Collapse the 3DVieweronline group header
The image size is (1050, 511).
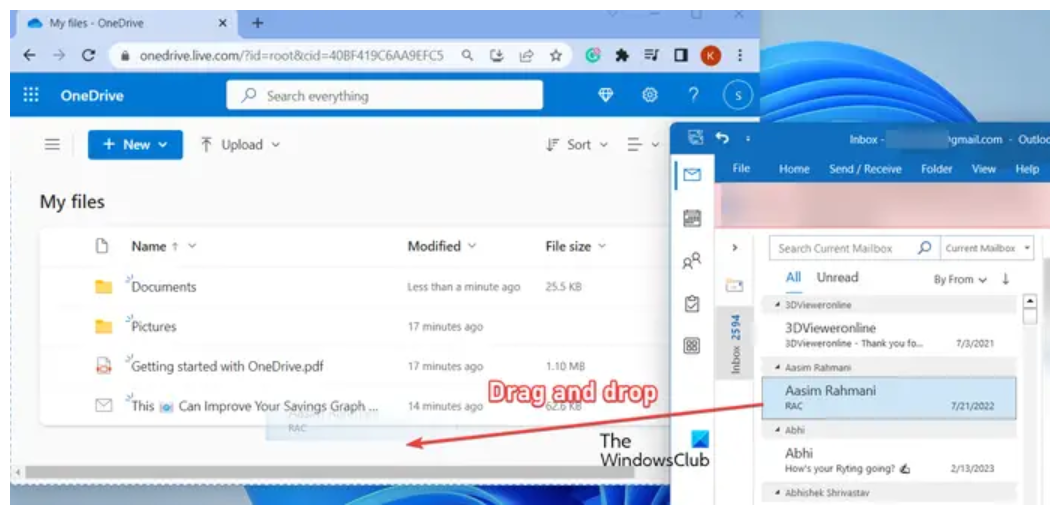777,305
